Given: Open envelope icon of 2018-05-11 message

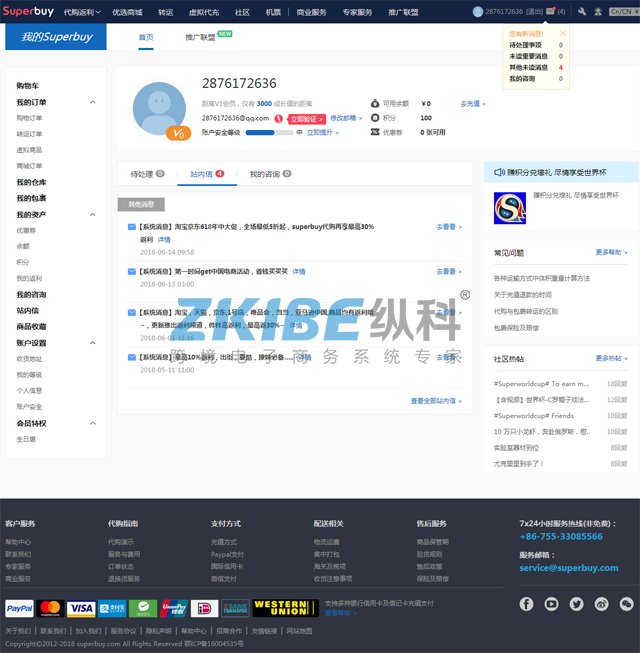Looking at the screenshot, I should tap(132, 357).
